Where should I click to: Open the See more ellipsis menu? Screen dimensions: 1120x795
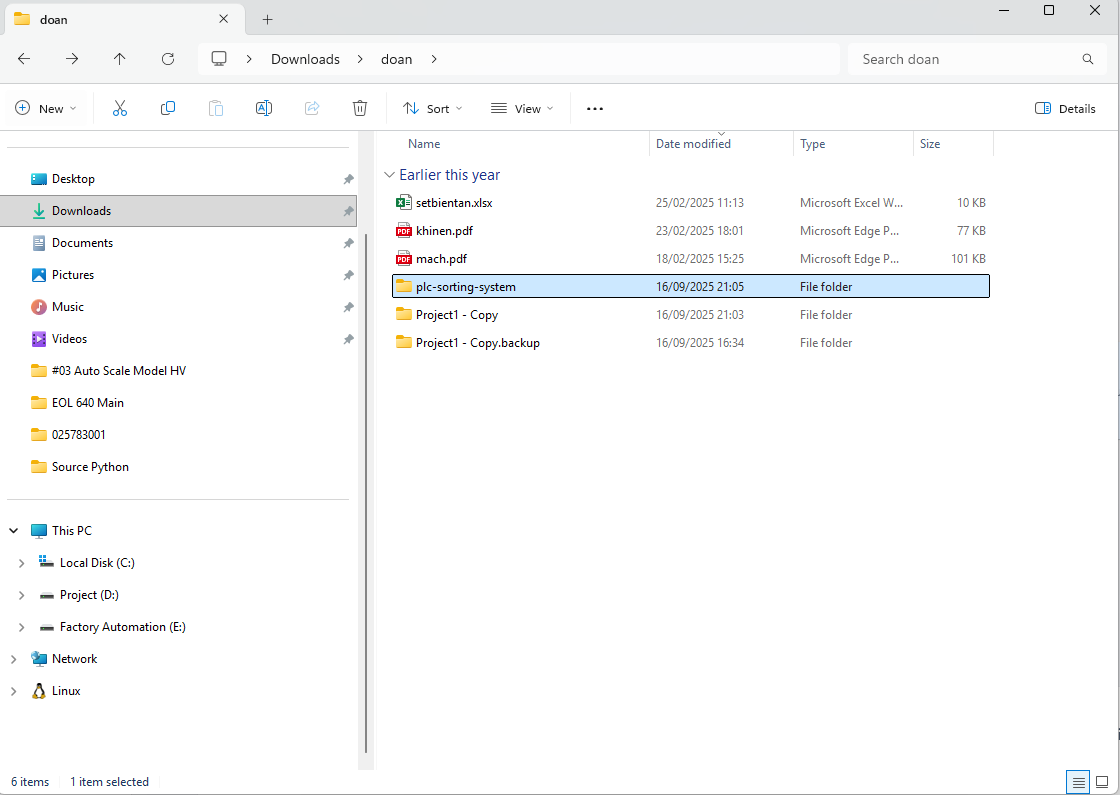click(x=595, y=108)
